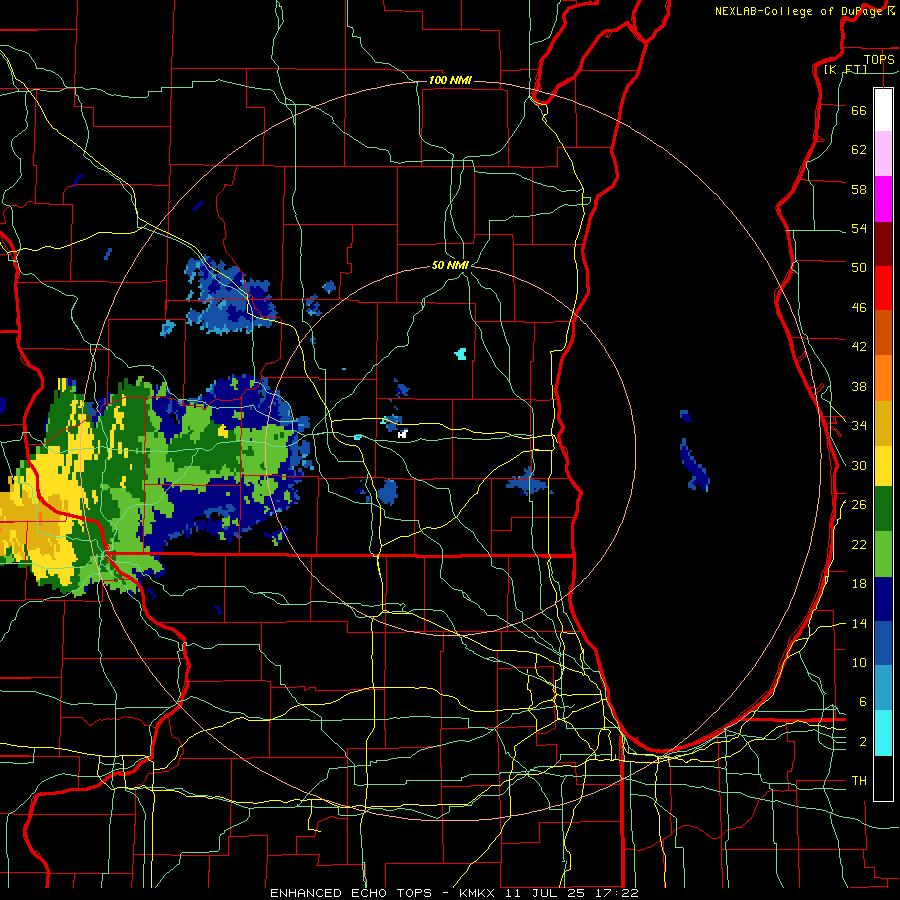Viewport: 900px width, 900px height.
Task: Click the '66' legend value
Action: click(859, 110)
